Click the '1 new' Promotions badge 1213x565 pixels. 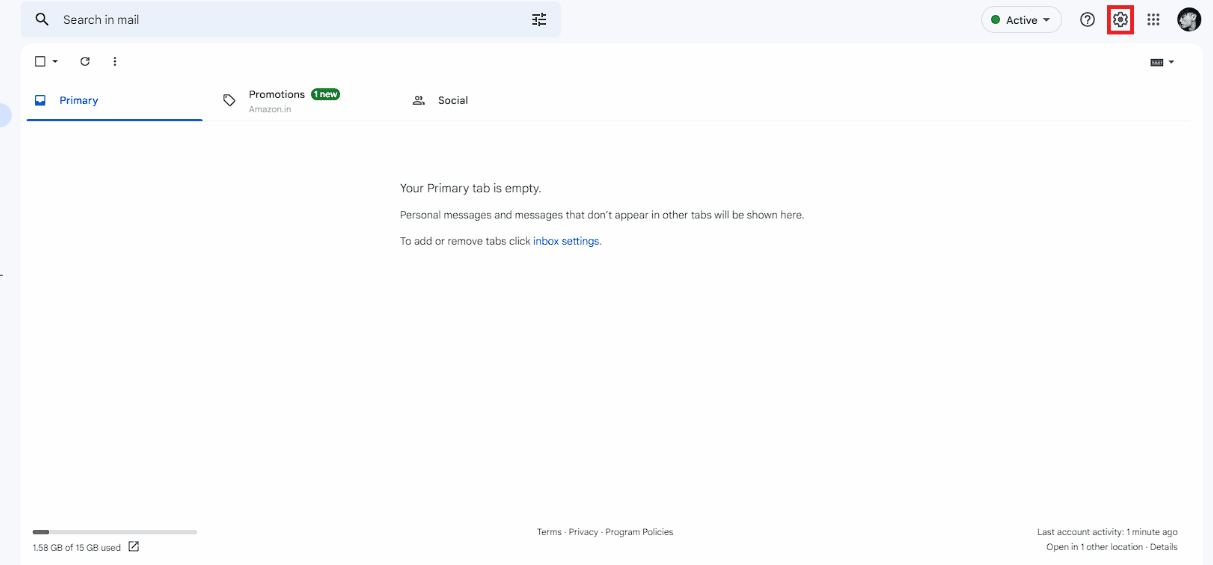coord(325,94)
